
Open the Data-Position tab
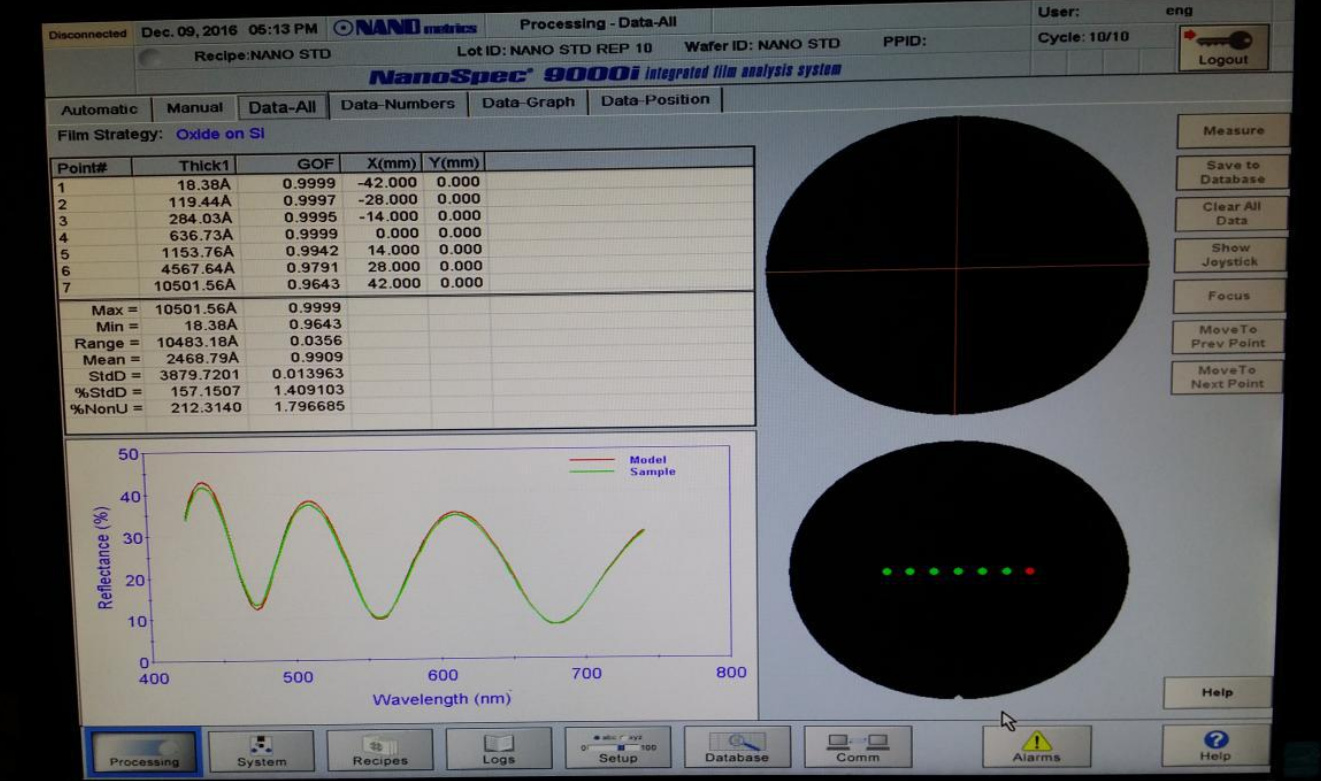pos(655,100)
